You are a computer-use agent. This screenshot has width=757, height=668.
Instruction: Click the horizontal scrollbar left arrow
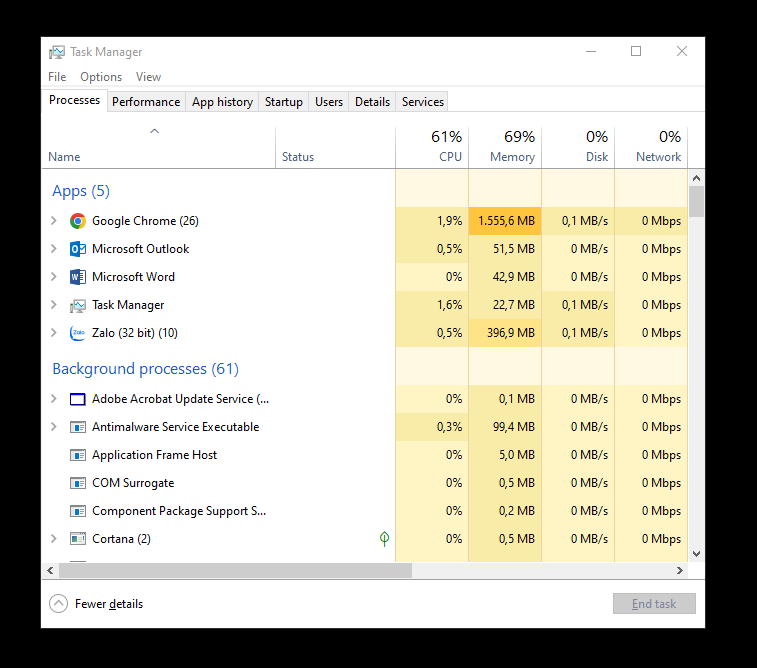point(50,570)
